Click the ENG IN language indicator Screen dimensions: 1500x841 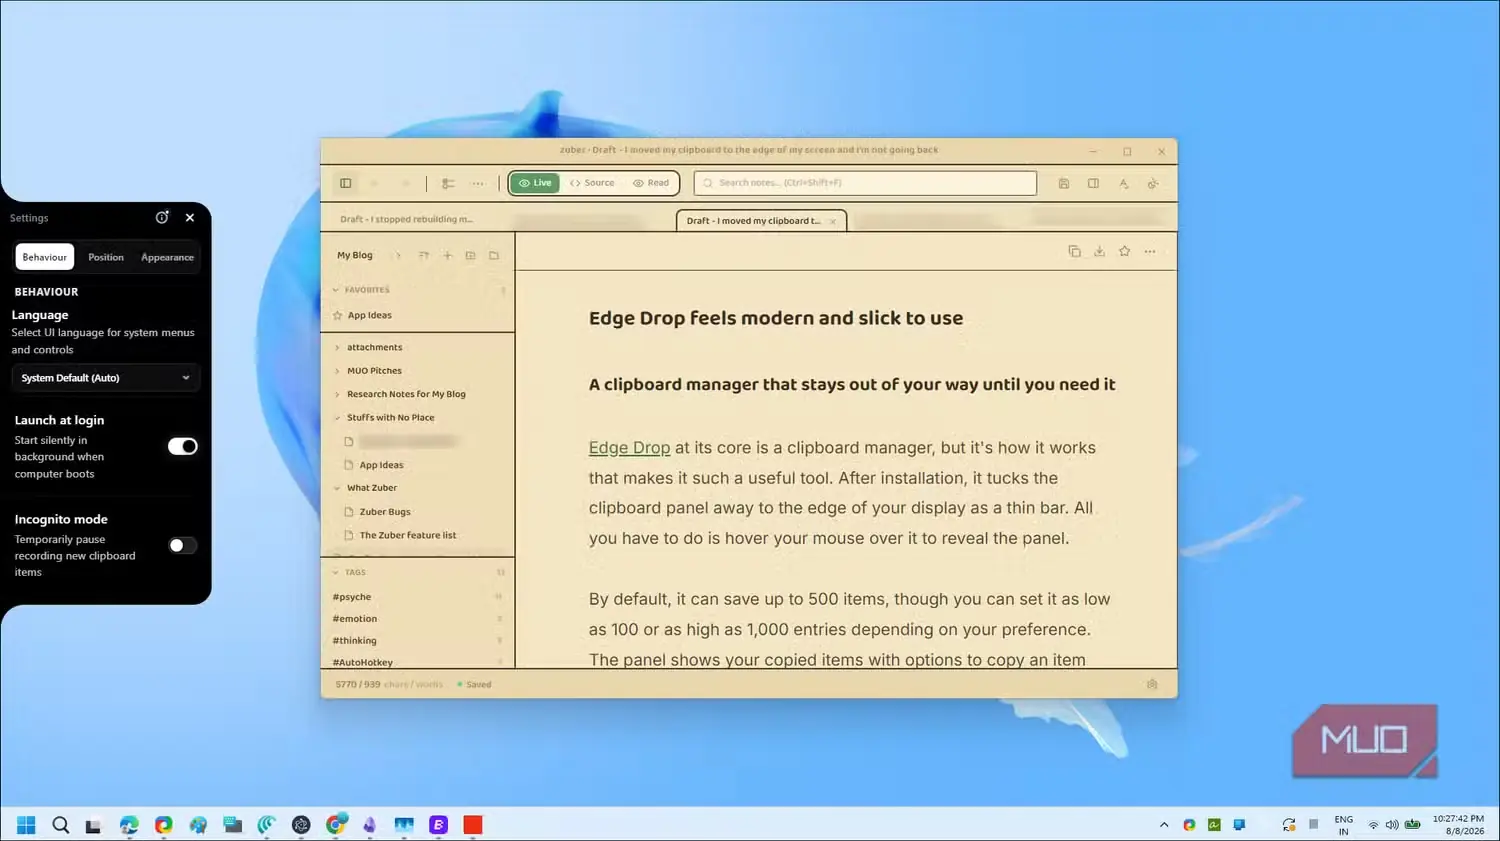tap(1343, 825)
